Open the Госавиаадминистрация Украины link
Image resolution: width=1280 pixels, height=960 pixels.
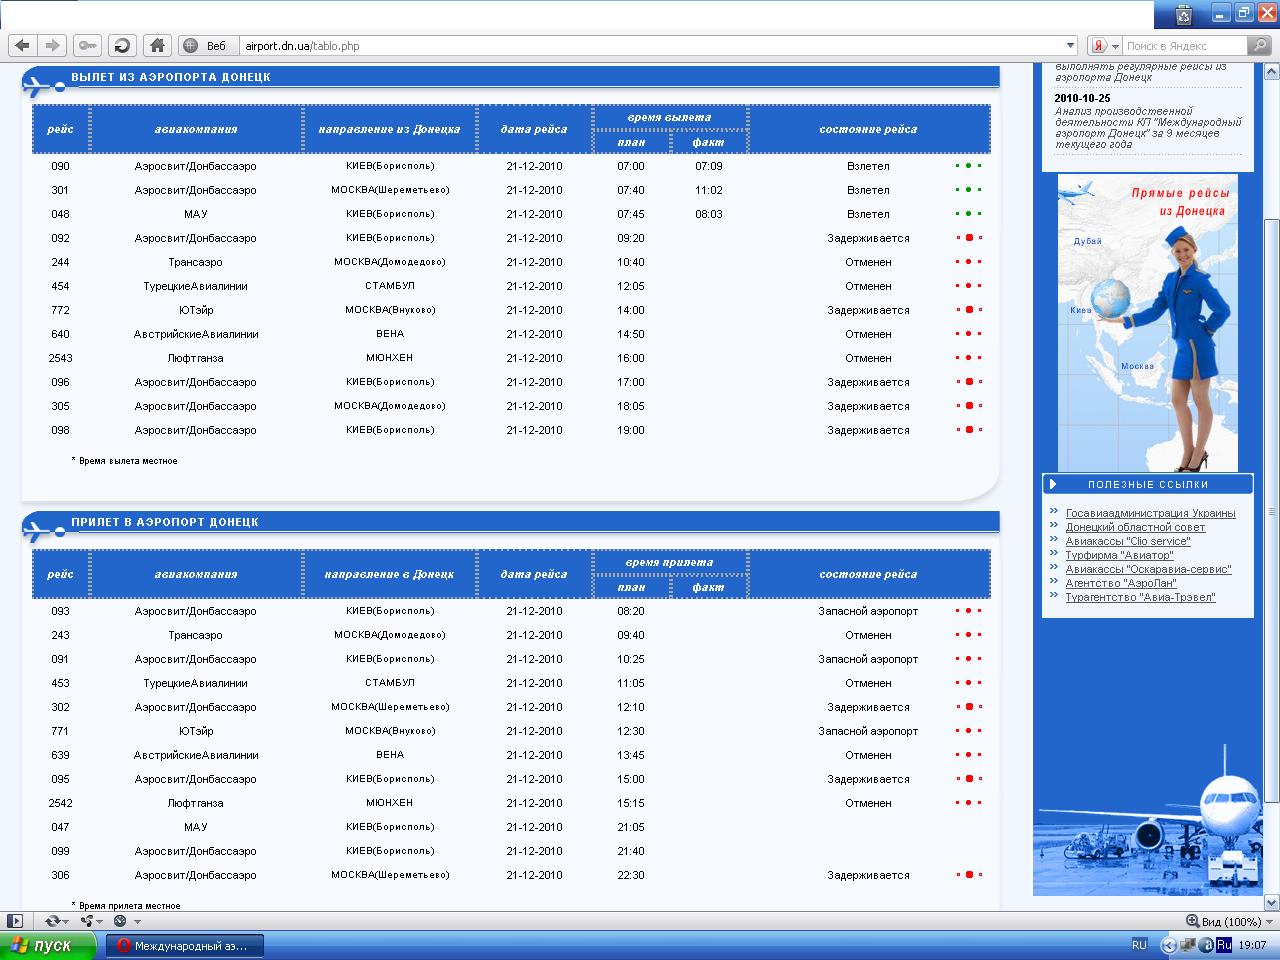pyautogui.click(x=1150, y=513)
